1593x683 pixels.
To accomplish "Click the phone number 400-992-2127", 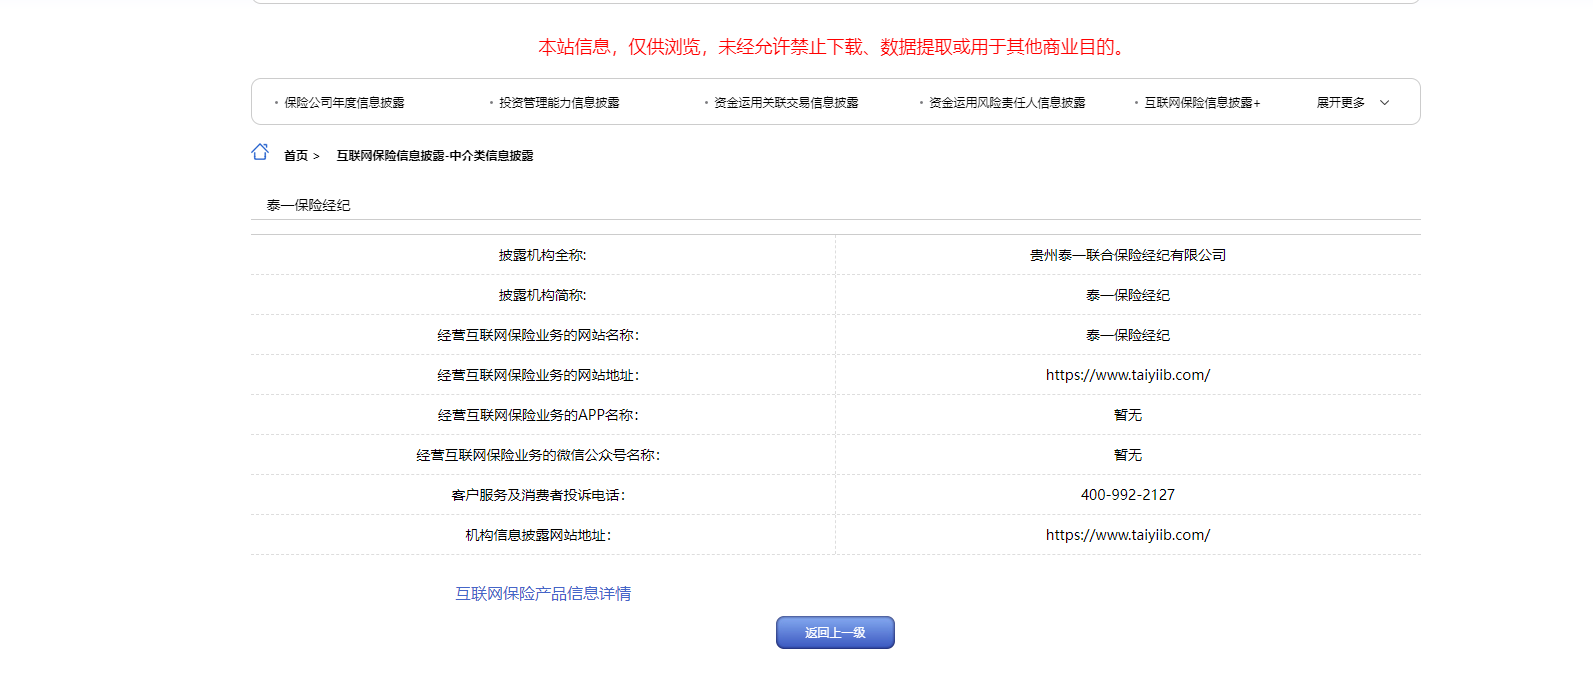I will 1127,495.
